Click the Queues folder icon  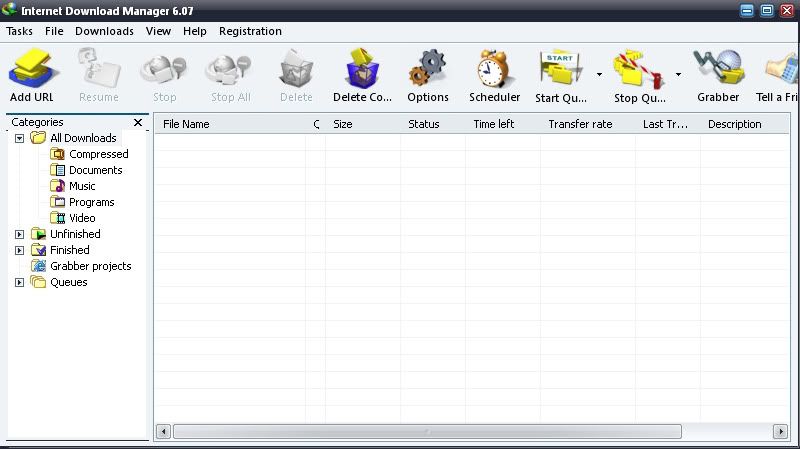[38, 282]
